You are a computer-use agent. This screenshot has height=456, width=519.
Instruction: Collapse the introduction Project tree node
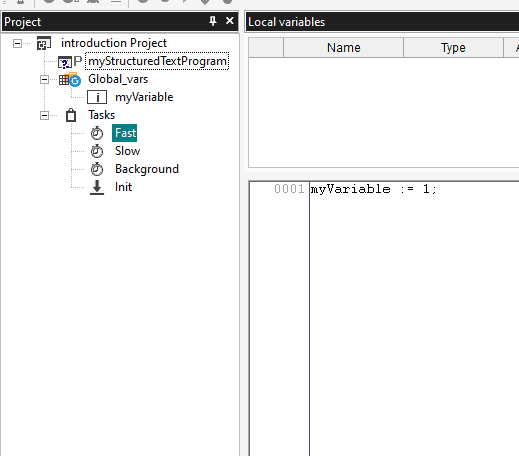click(x=17, y=43)
